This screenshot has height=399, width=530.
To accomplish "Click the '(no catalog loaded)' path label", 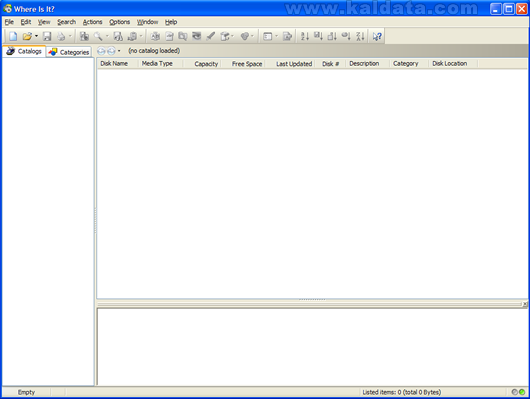I will 154,51.
